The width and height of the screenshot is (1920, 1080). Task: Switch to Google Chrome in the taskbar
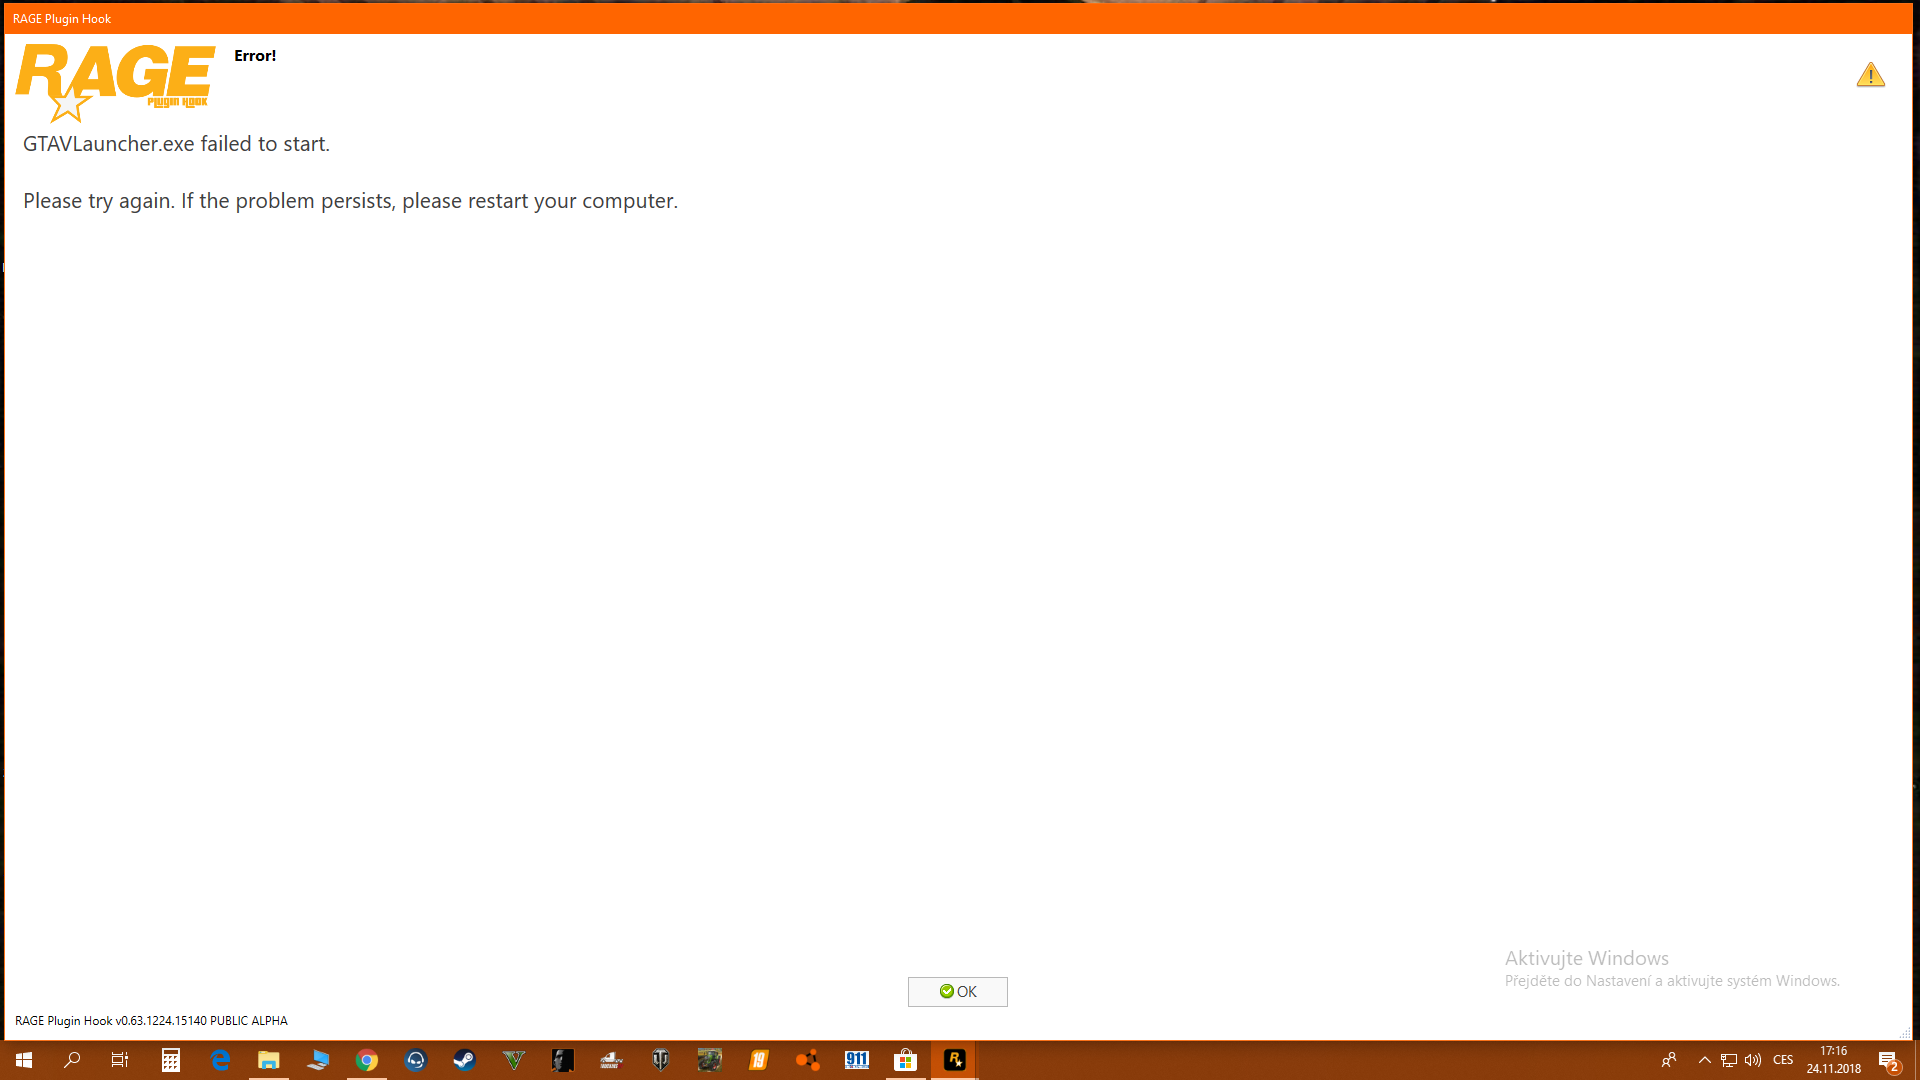point(367,1060)
